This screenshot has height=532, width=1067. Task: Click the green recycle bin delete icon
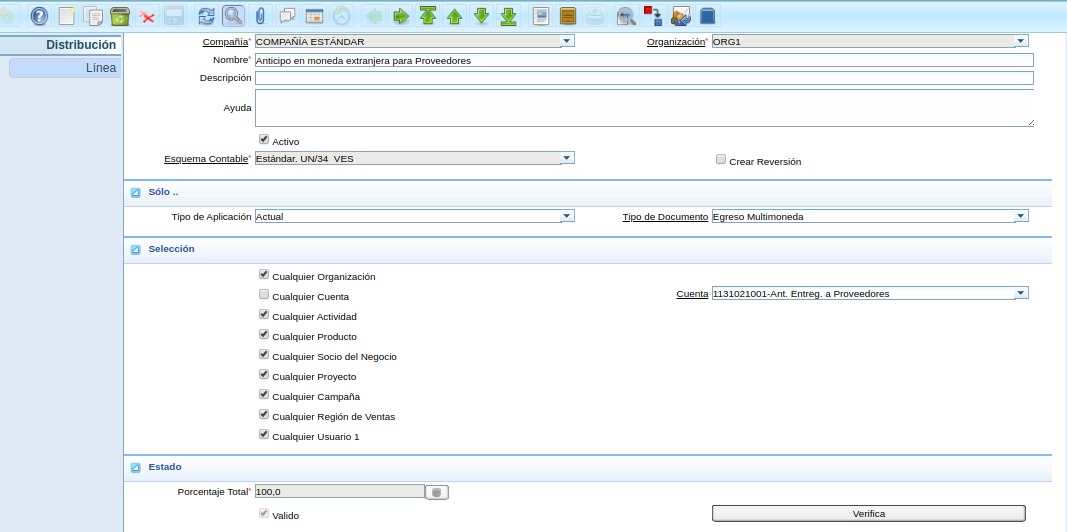coord(120,15)
